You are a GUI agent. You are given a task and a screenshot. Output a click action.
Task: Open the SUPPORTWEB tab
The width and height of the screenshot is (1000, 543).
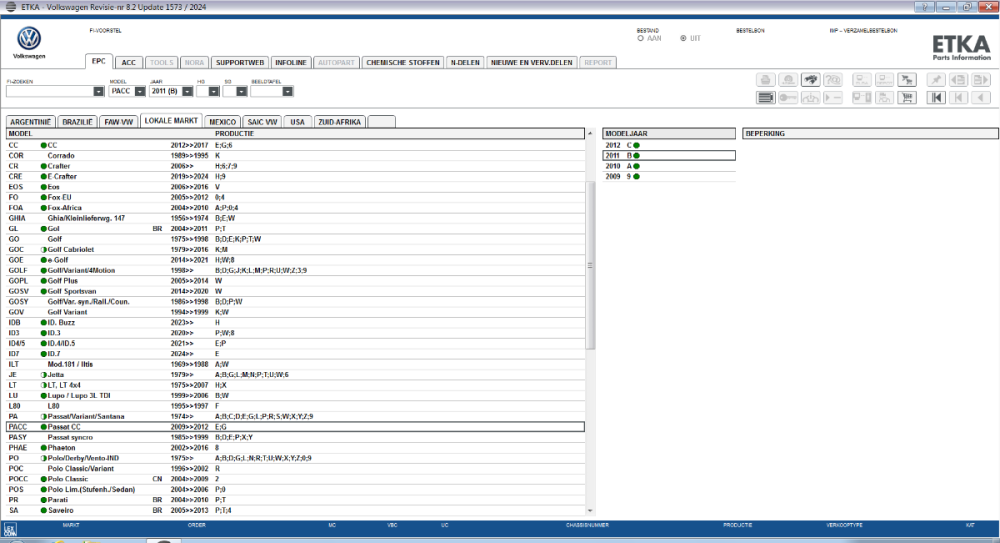pyautogui.click(x=240, y=63)
